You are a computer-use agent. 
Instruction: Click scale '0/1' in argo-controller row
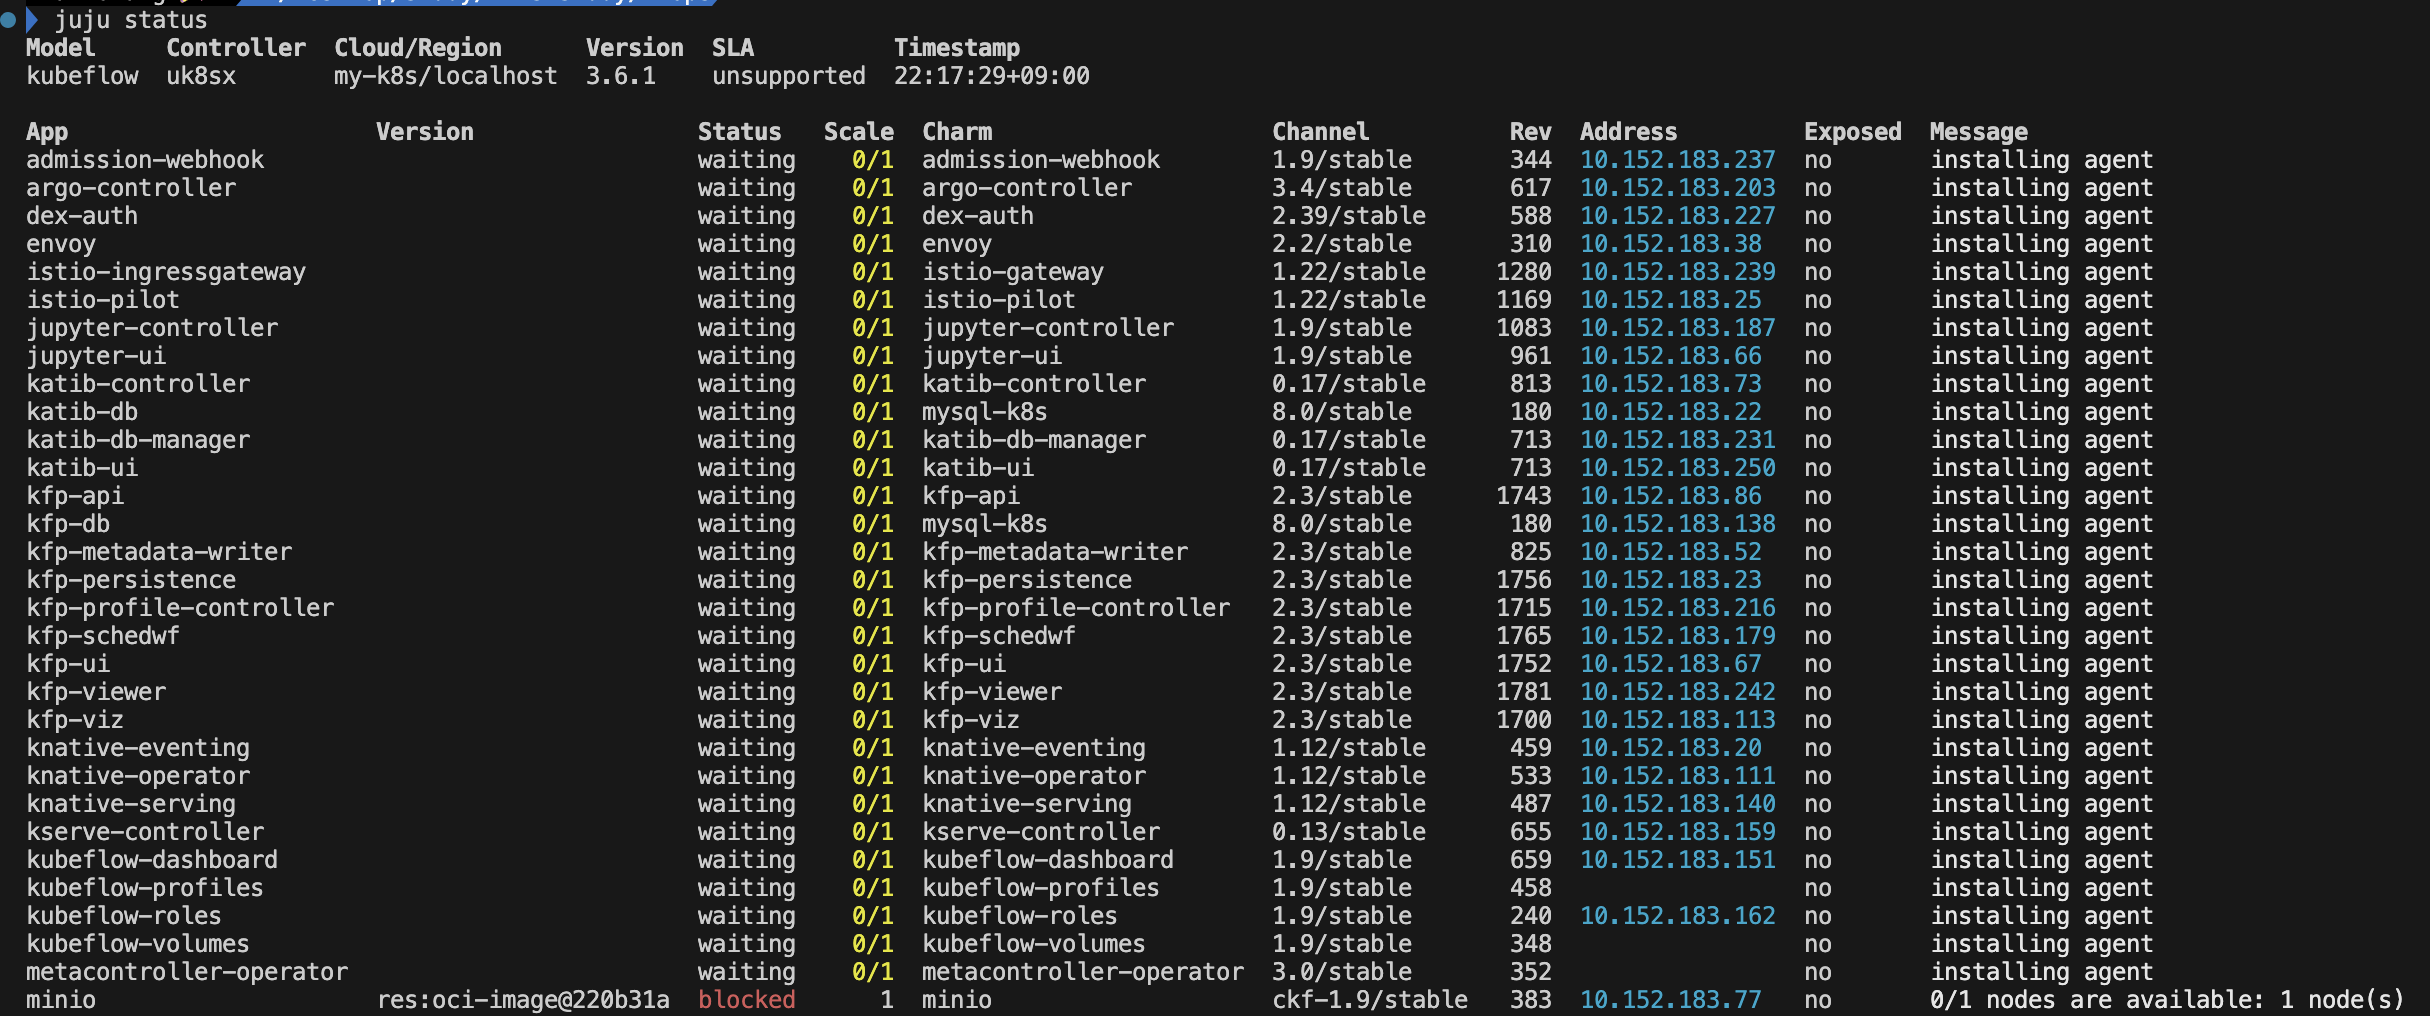873,188
